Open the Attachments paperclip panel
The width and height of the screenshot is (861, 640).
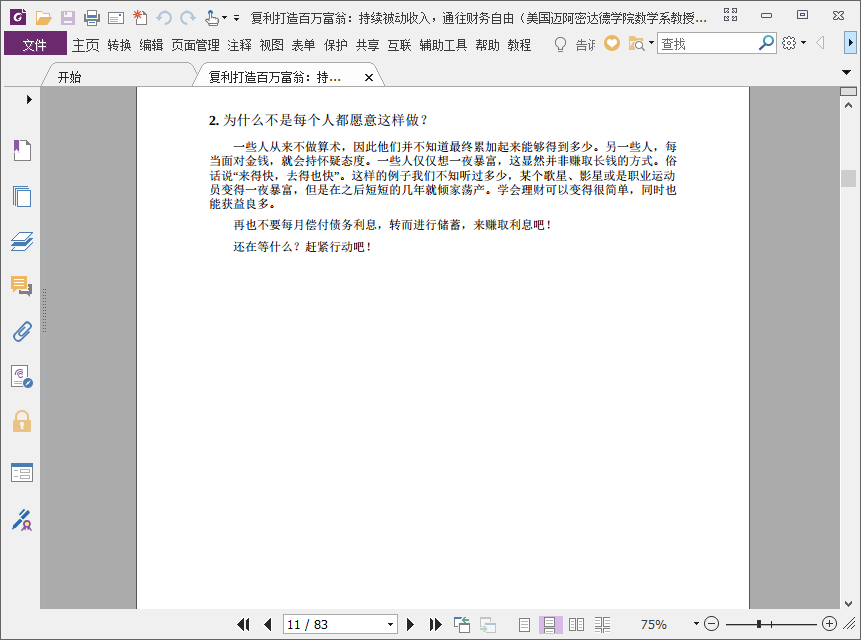tap(22, 332)
